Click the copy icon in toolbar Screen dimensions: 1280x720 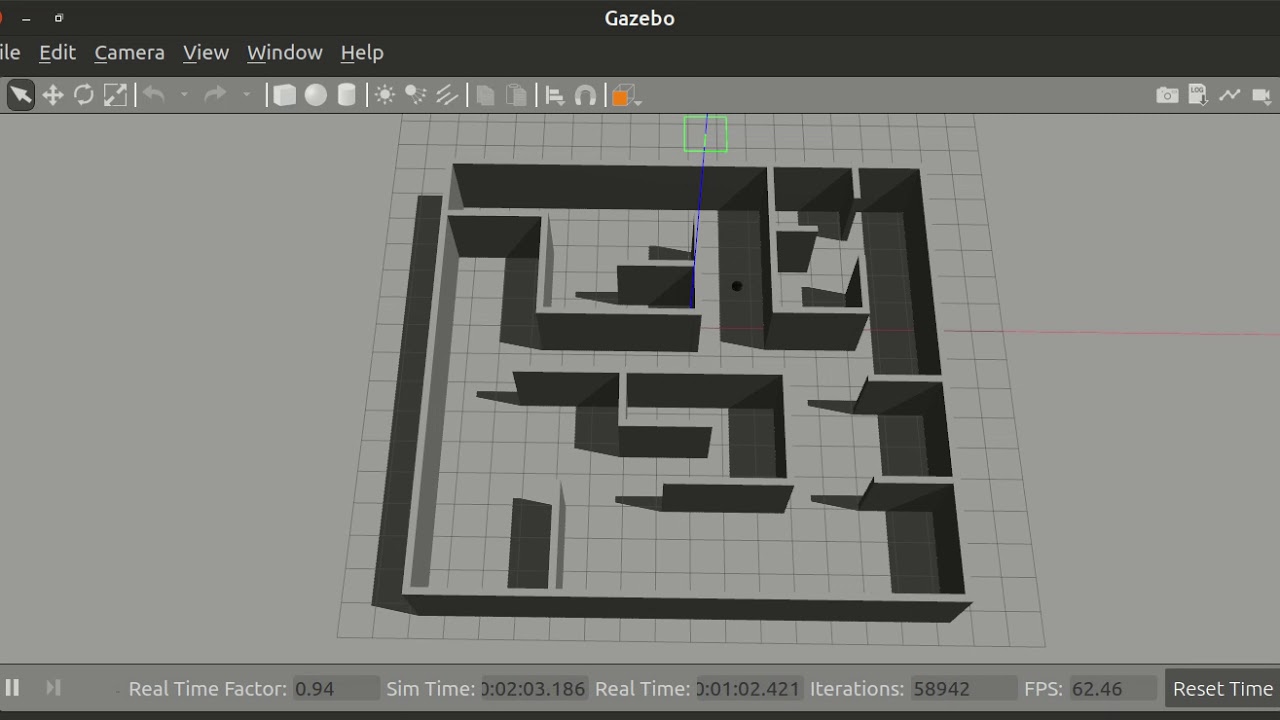tap(485, 95)
